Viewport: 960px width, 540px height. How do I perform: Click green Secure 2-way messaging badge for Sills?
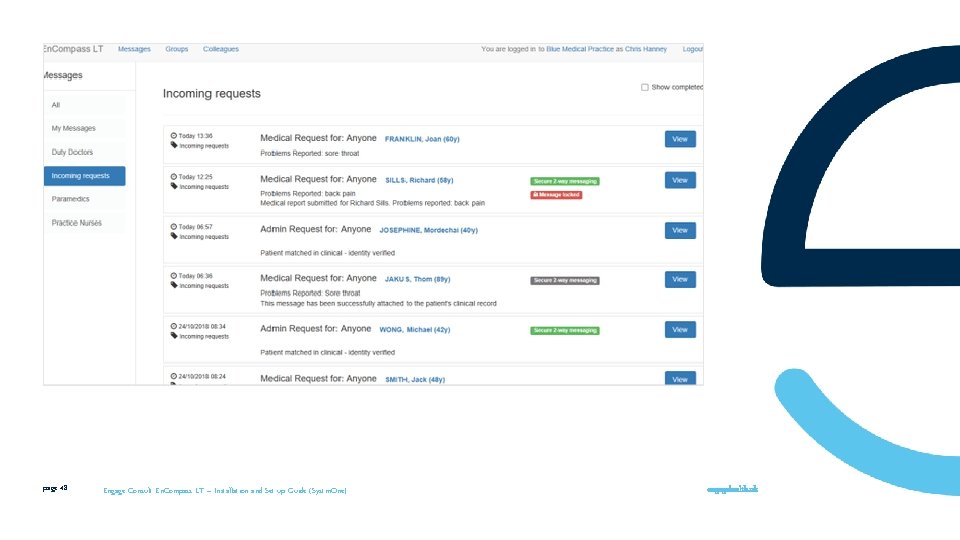point(564,181)
